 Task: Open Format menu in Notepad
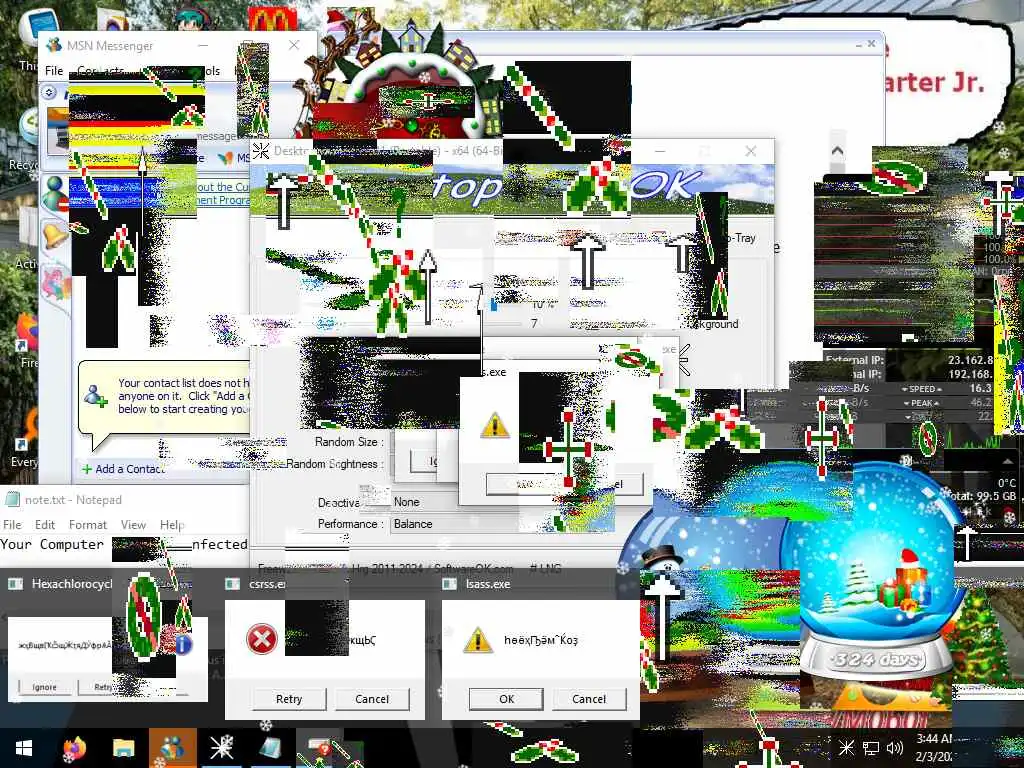click(88, 524)
